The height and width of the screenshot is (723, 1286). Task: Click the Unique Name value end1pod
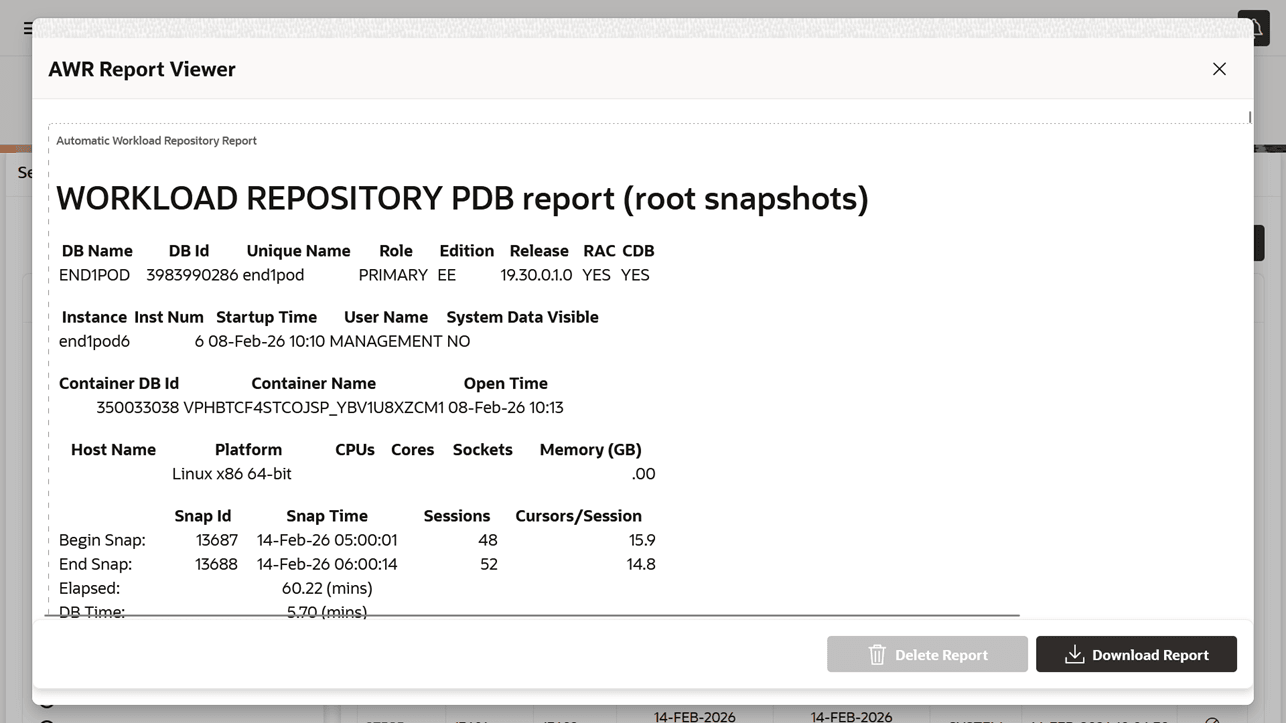pyautogui.click(x=273, y=275)
